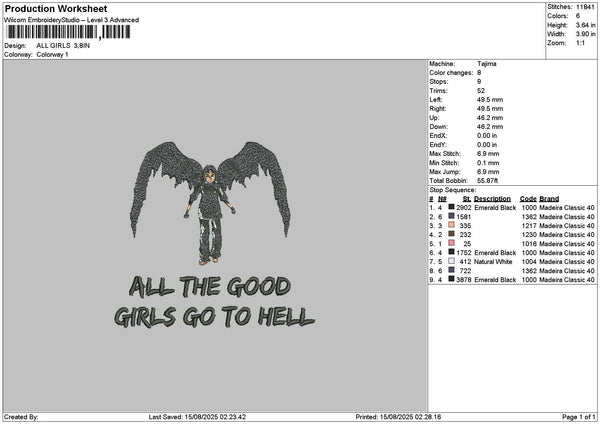Screen dimensions: 600x424
Task: Select the purple swatch in stop row 2
Action: pyautogui.click(x=452, y=216)
